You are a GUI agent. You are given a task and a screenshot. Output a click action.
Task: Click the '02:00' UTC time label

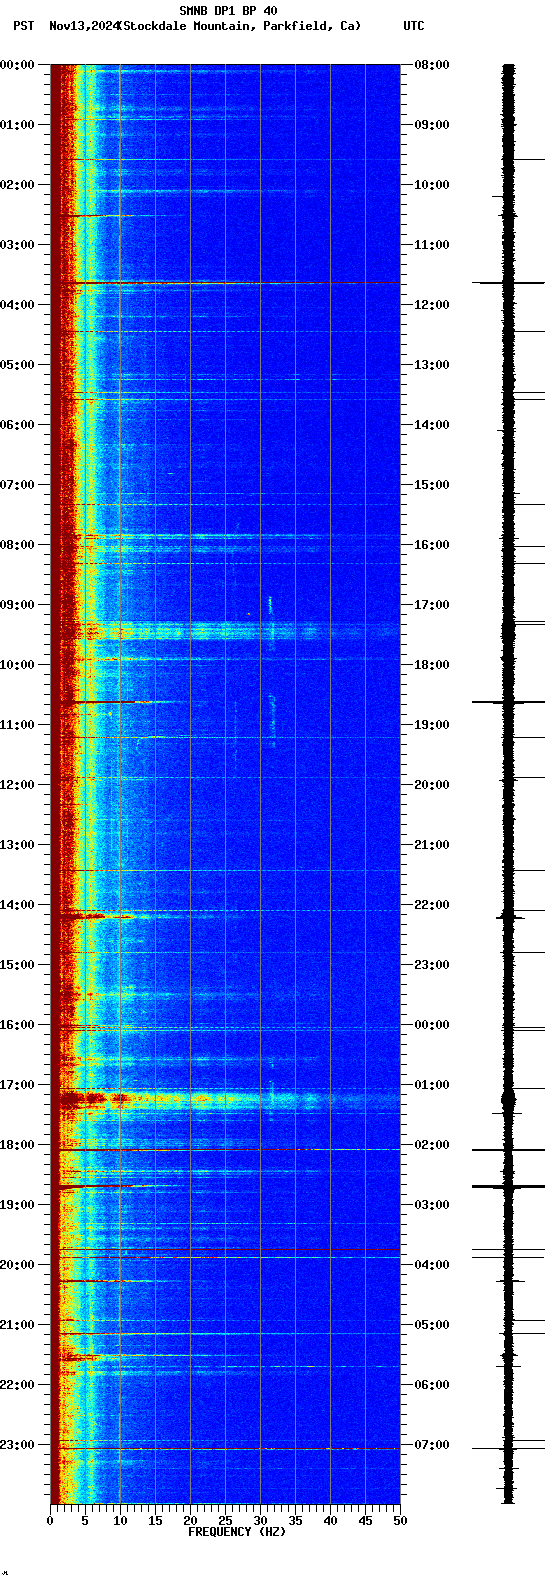pyautogui.click(x=432, y=1145)
